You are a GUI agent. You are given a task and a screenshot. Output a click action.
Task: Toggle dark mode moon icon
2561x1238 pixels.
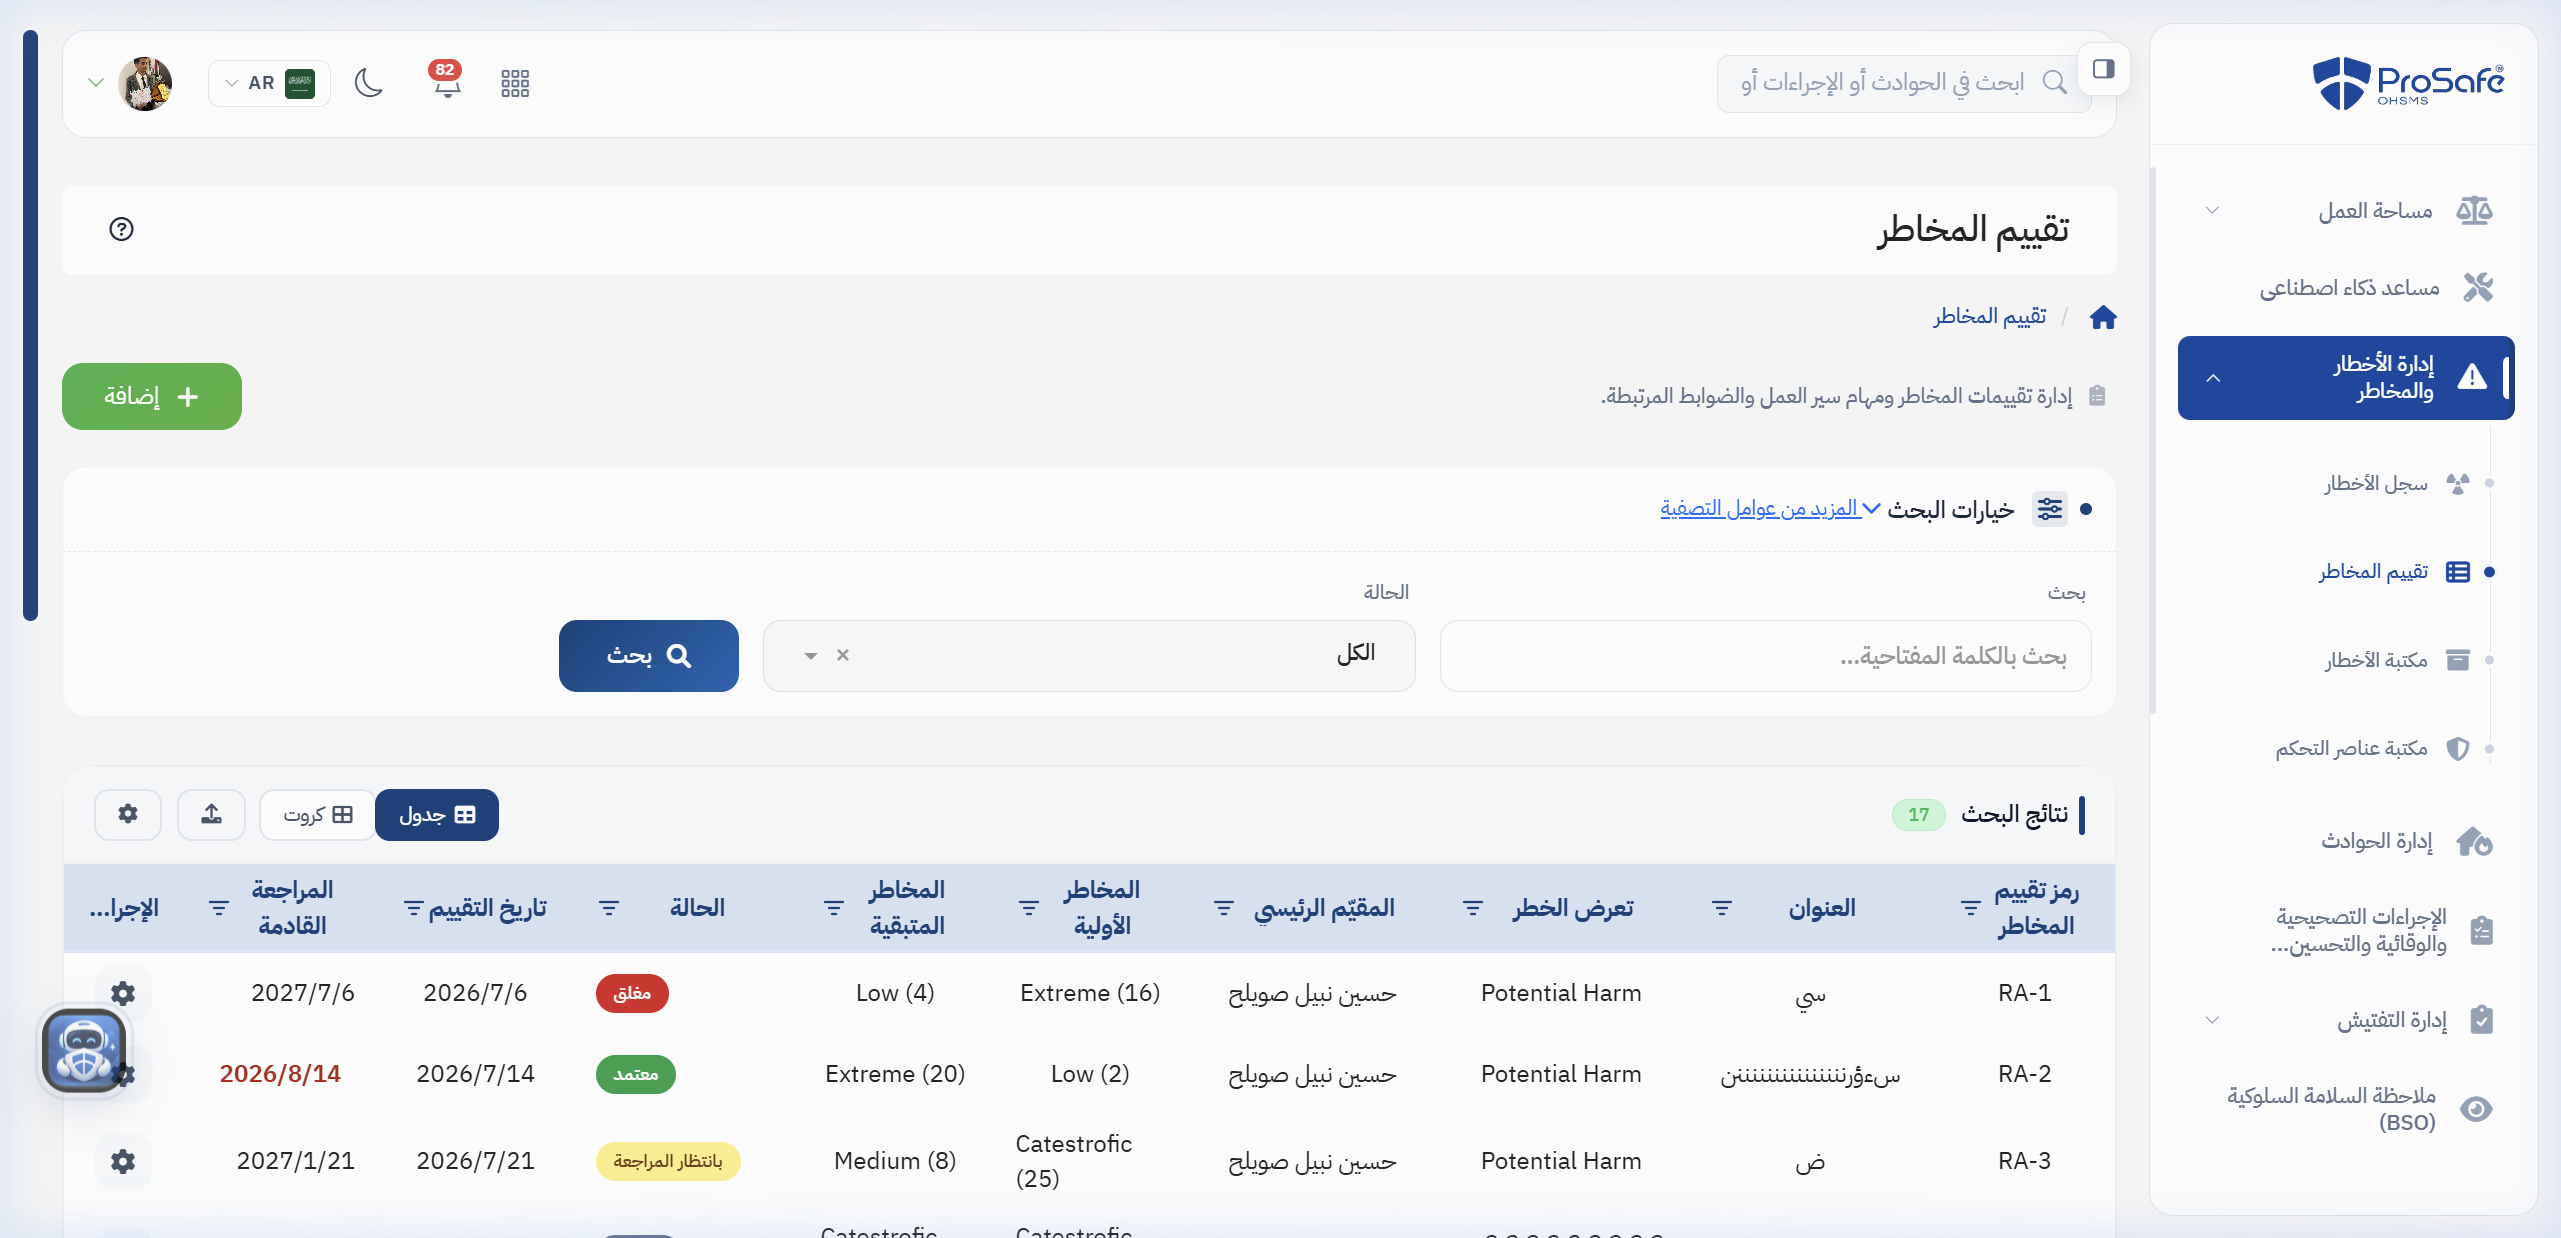[369, 83]
